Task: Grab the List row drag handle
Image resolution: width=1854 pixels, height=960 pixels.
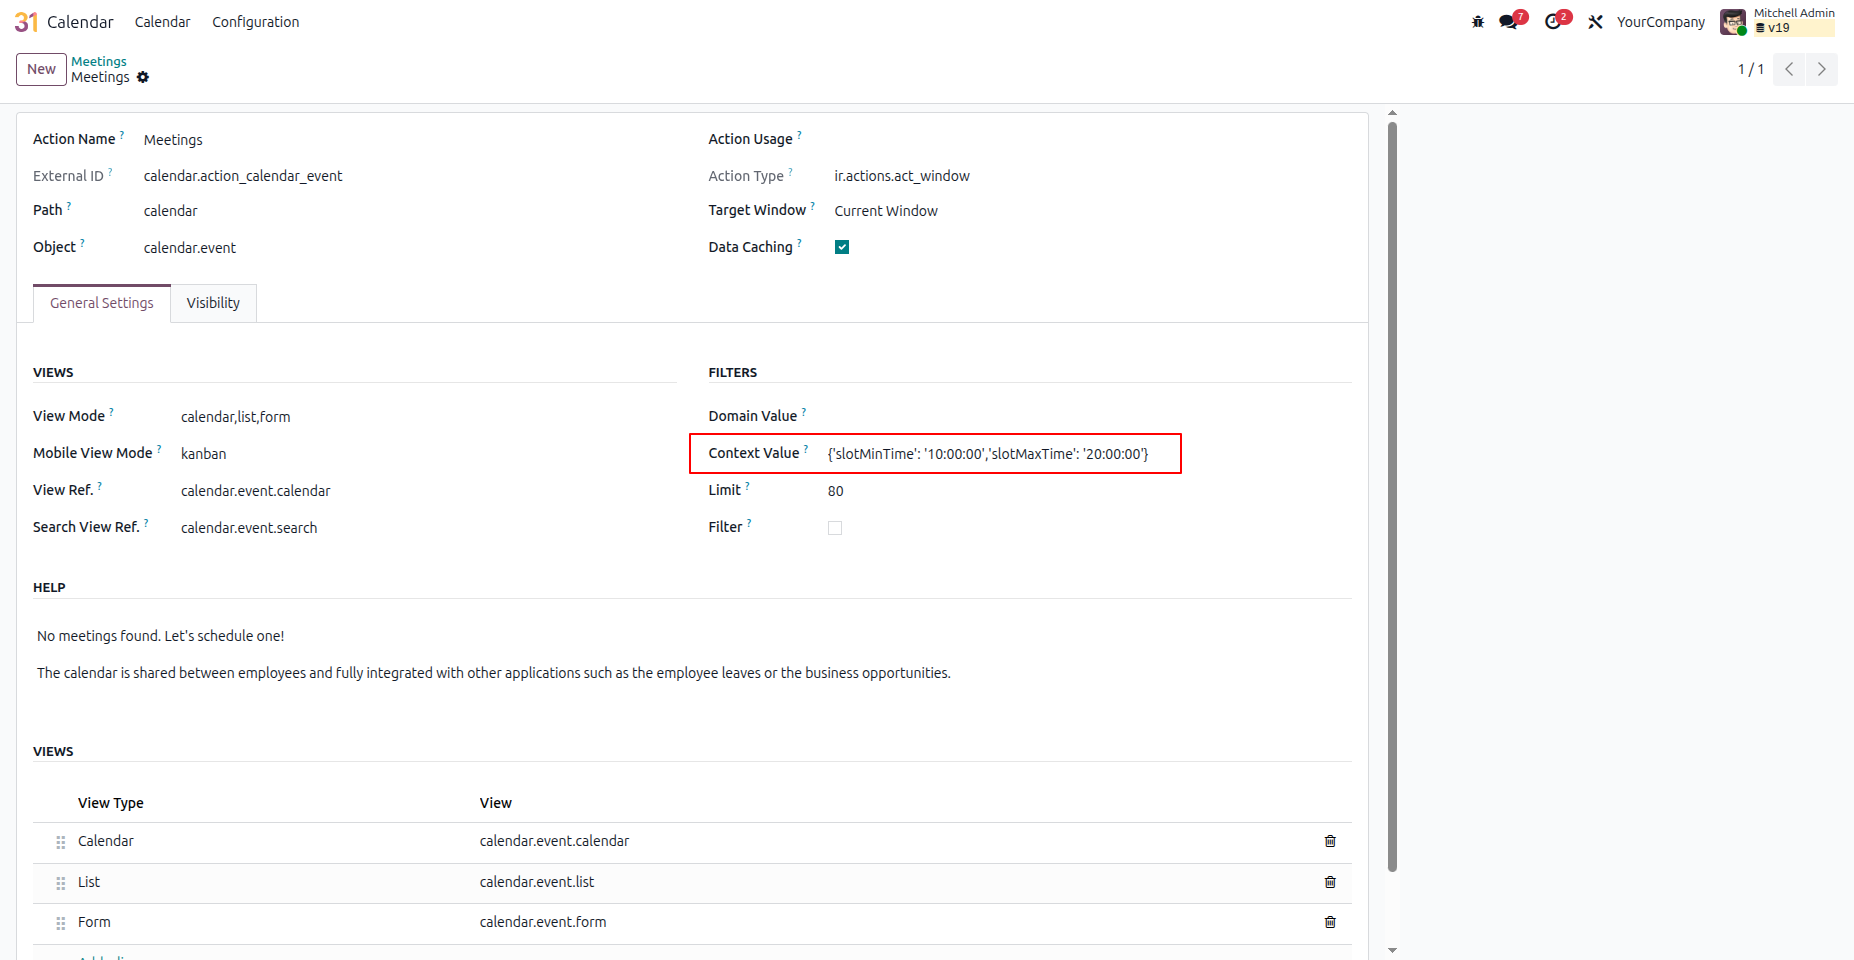Action: tap(61, 883)
